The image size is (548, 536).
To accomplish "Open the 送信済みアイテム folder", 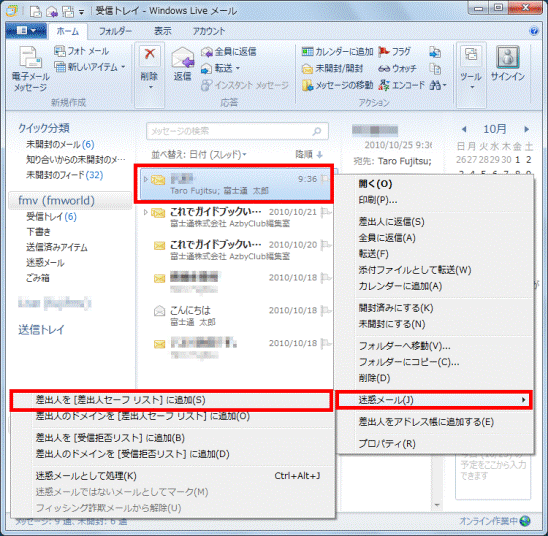I will (57, 247).
